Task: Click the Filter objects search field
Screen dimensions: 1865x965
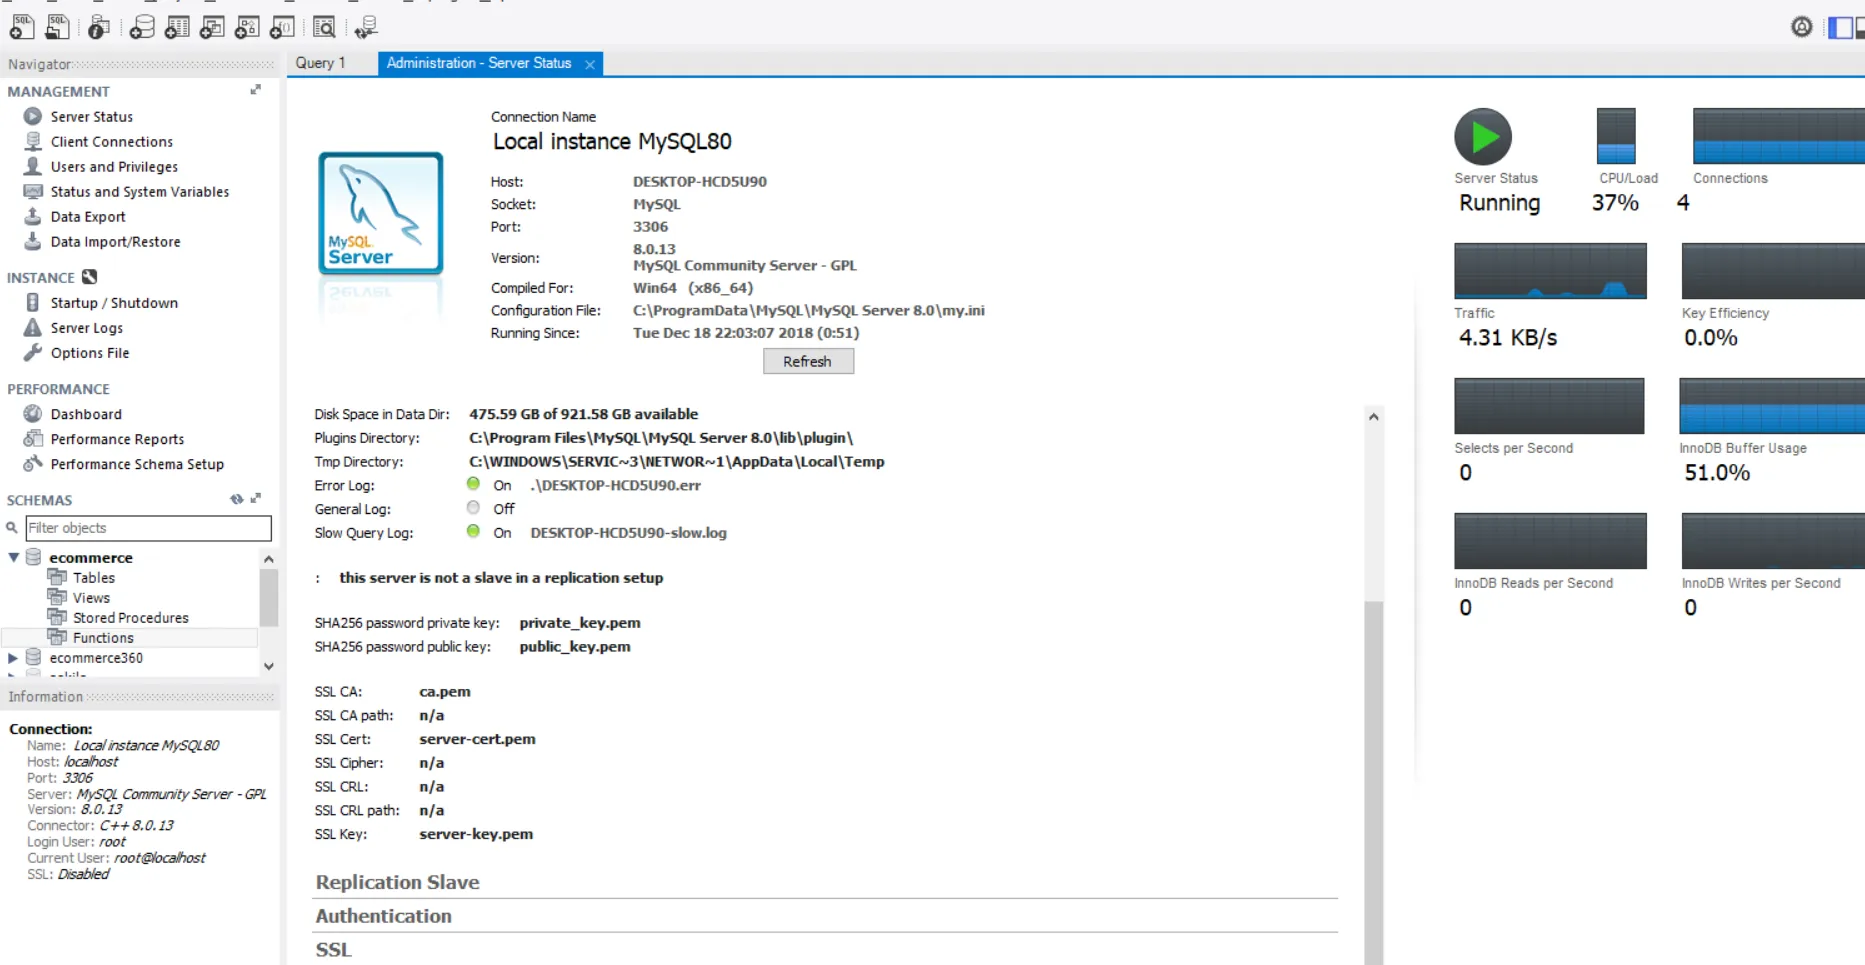Action: coord(148,528)
